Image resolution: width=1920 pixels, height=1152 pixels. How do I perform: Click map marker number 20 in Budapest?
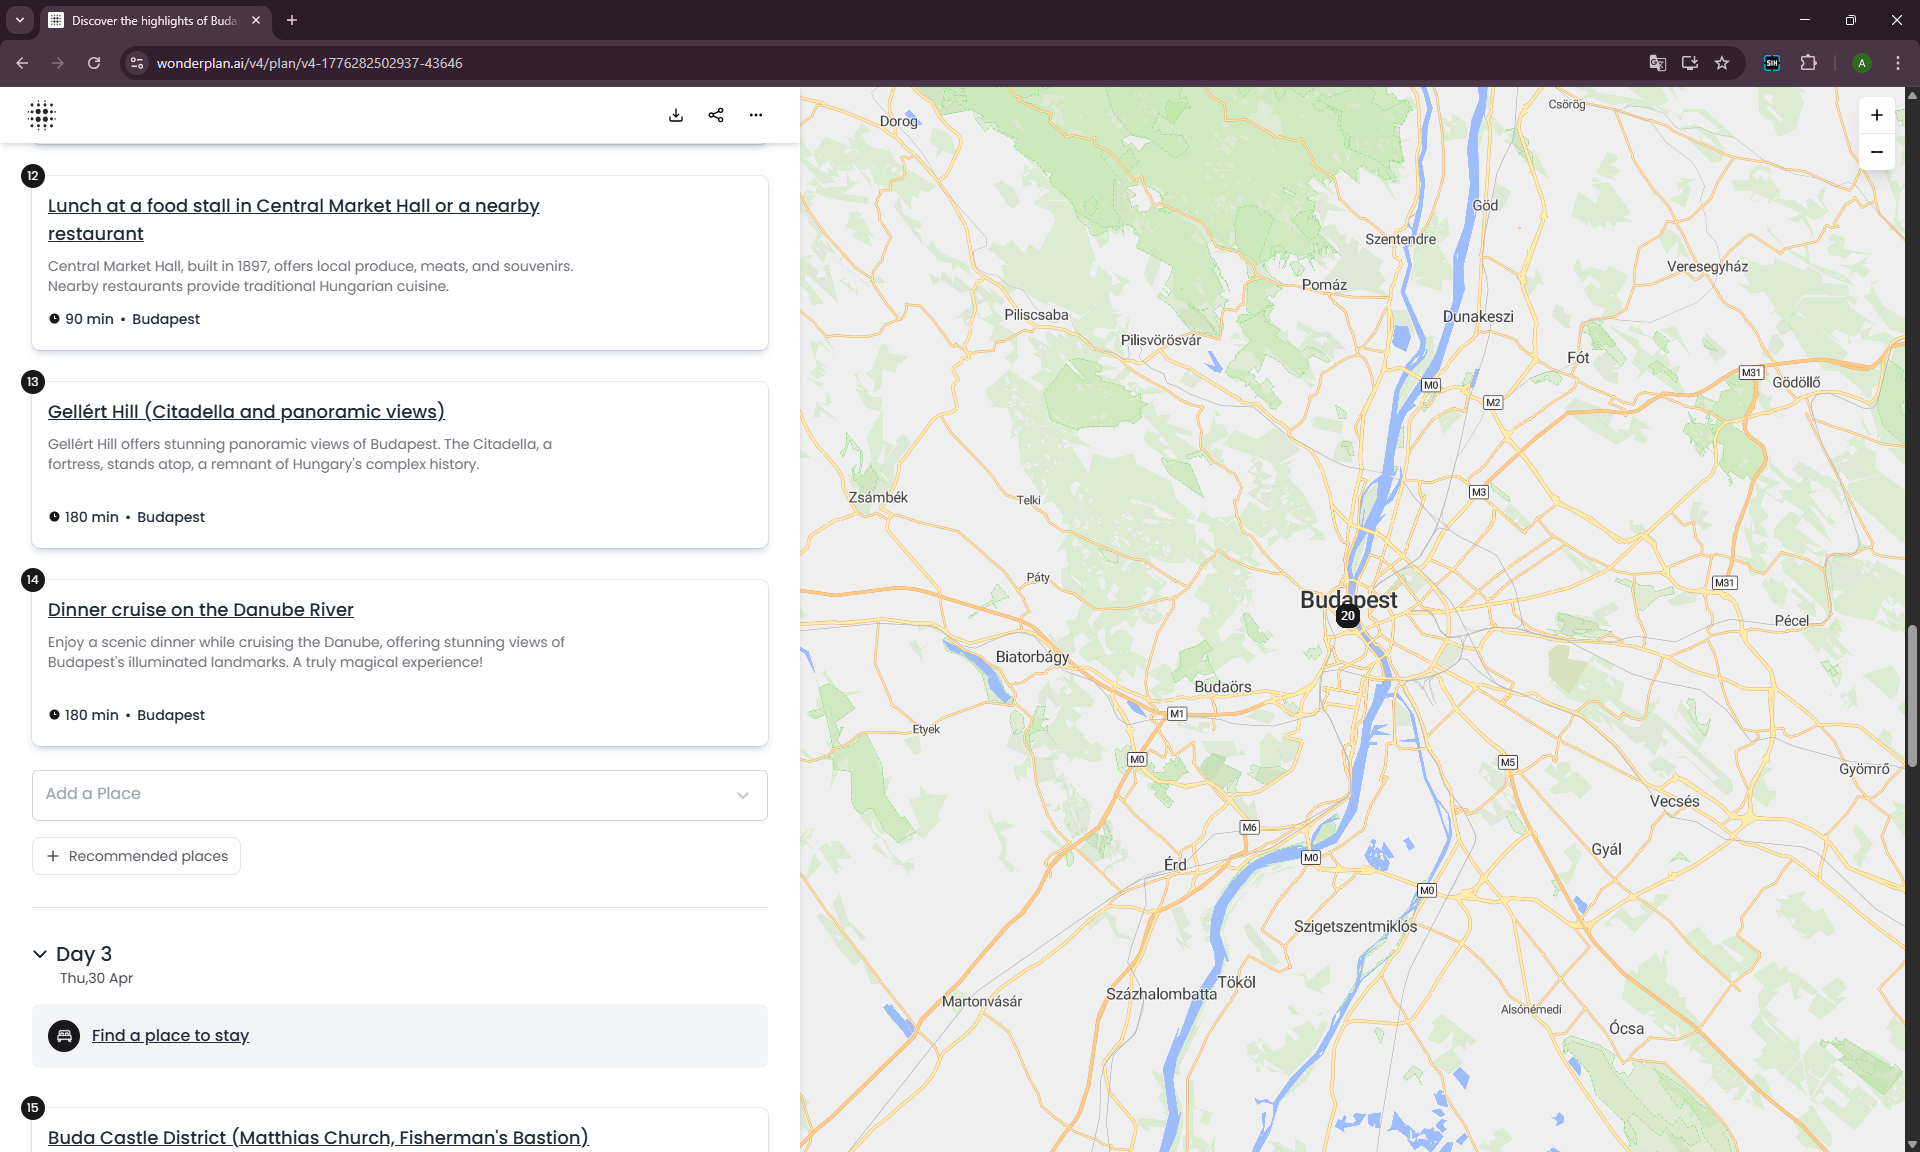(1347, 616)
